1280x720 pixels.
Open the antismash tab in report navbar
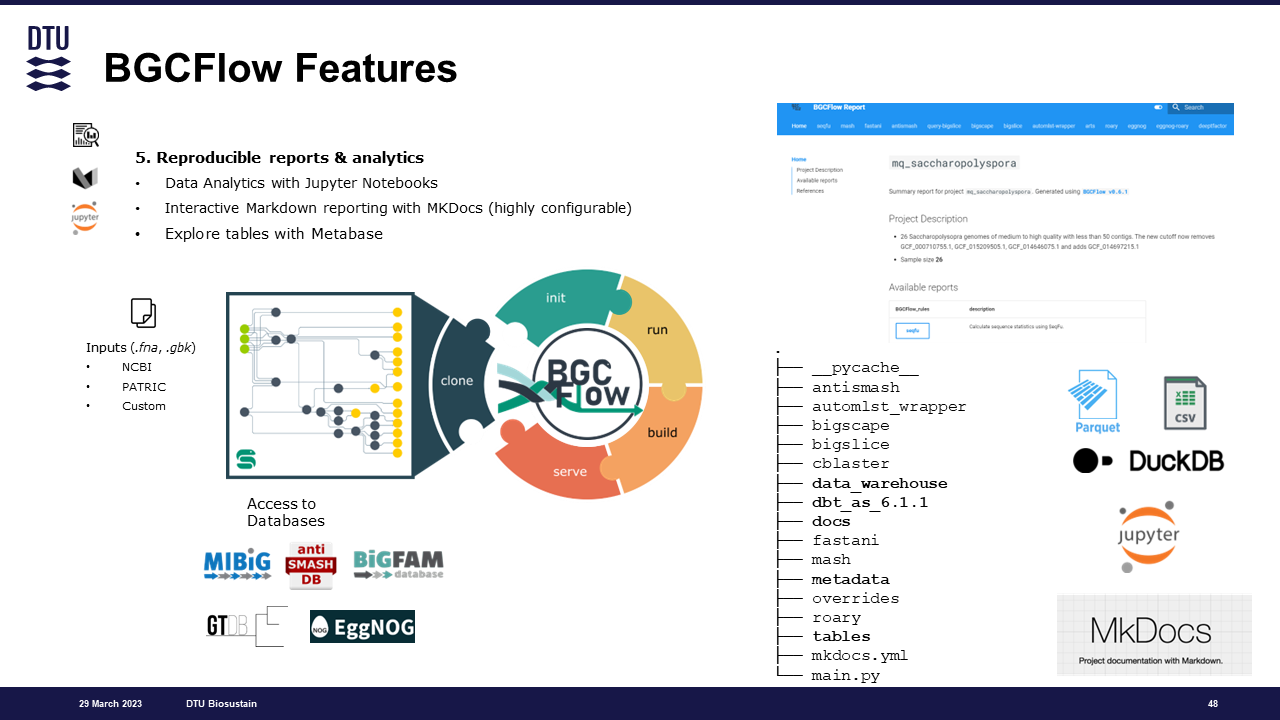(905, 126)
